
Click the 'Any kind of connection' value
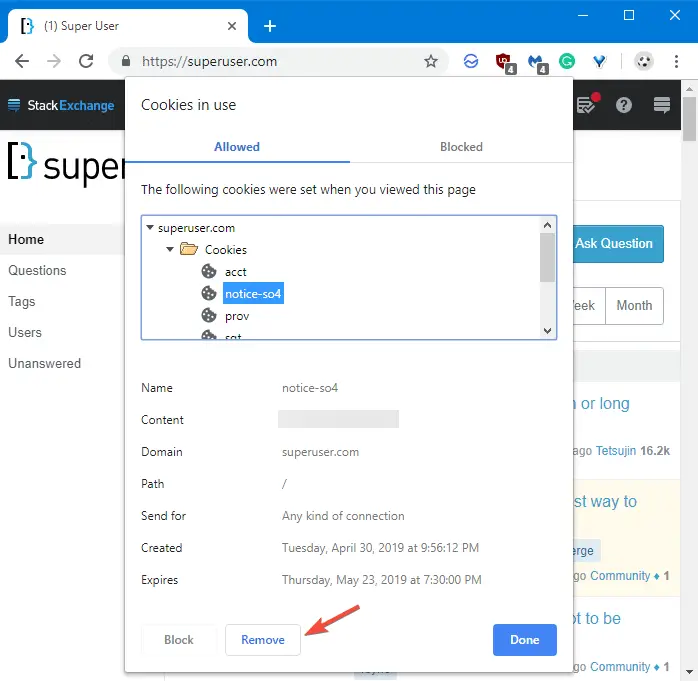pyautogui.click(x=343, y=515)
